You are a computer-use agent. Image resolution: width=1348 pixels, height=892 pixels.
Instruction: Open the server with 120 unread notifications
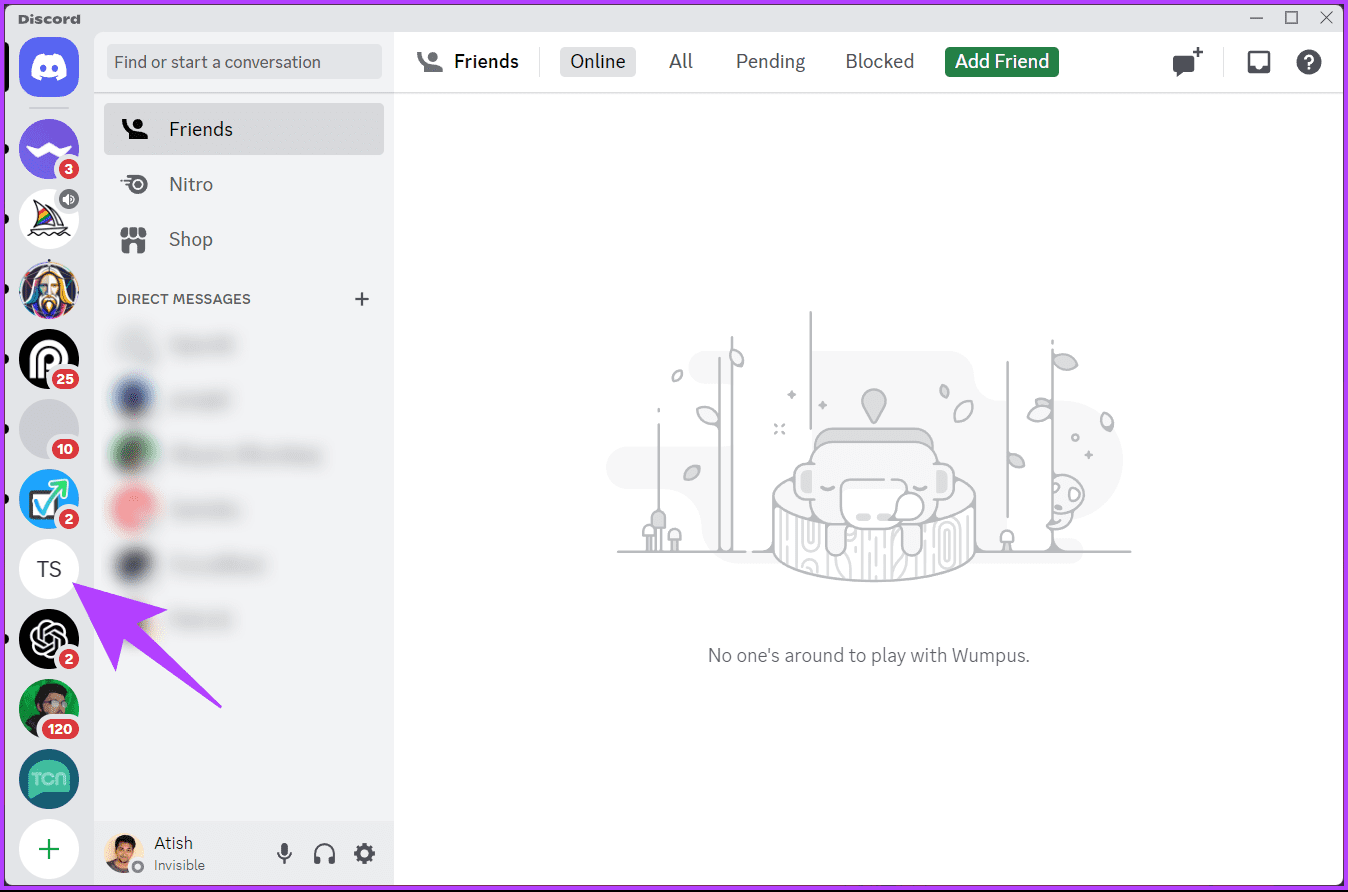click(x=48, y=708)
